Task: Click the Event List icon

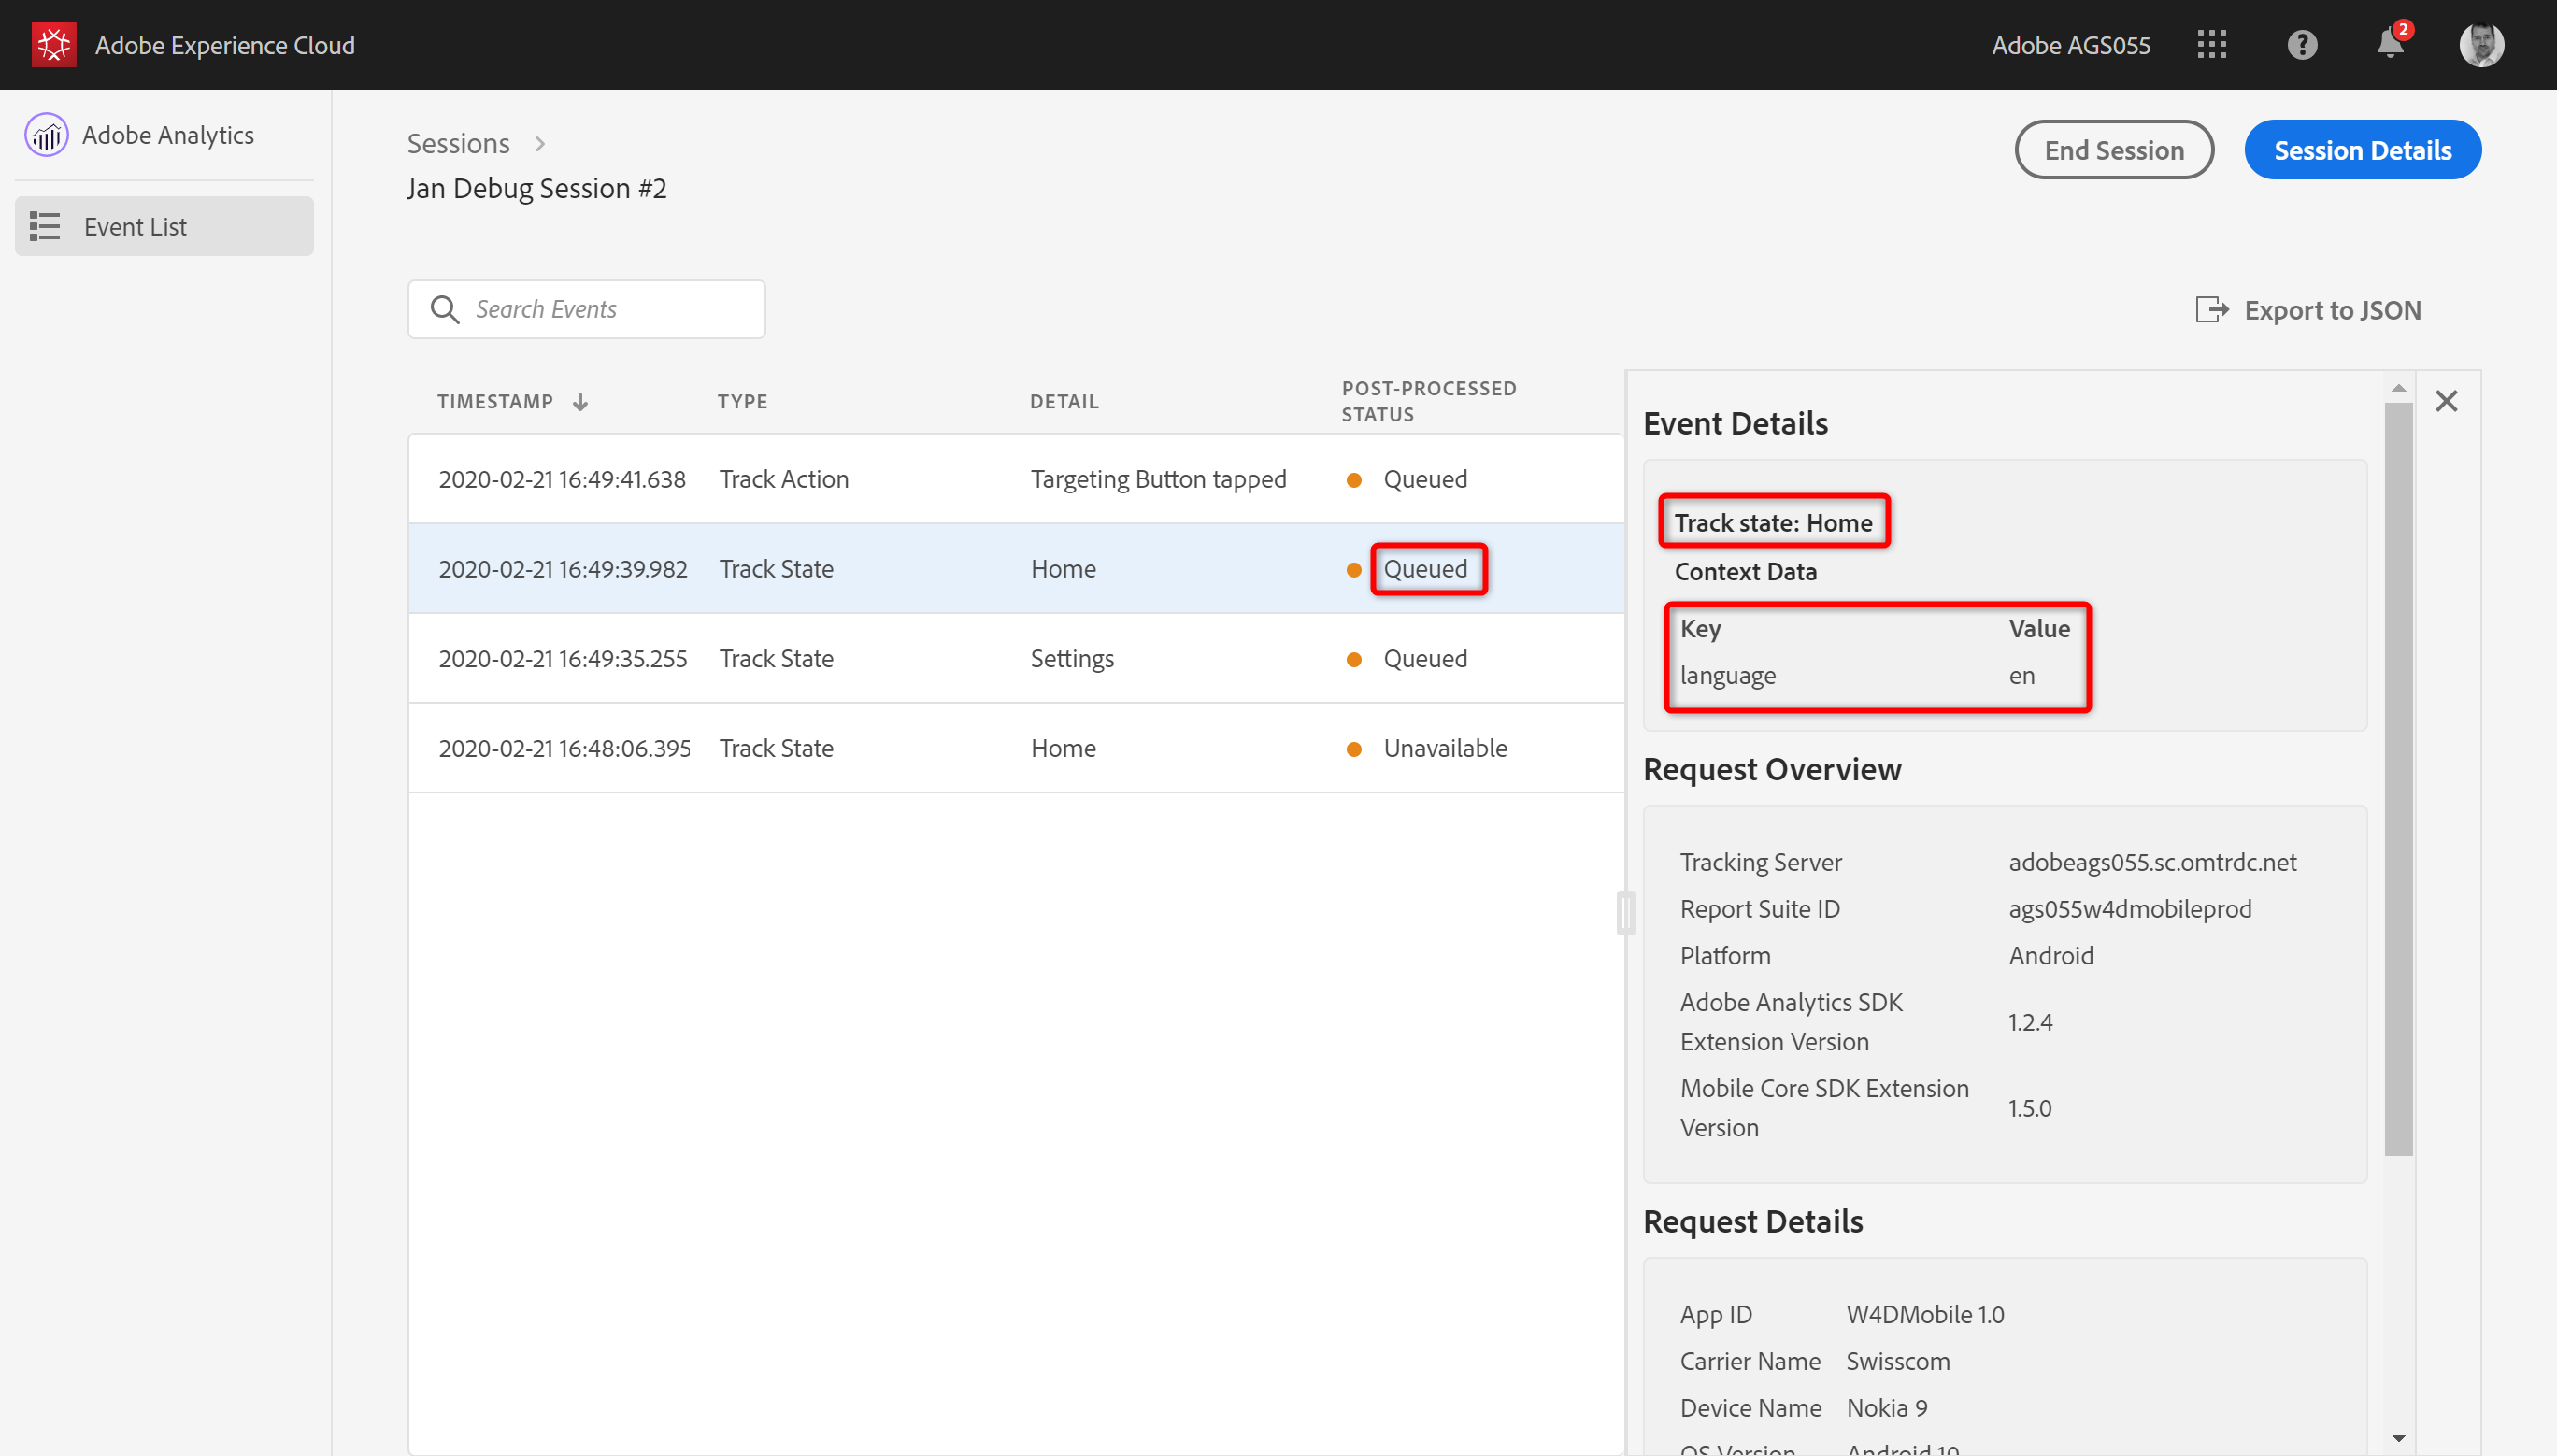Action: click(44, 226)
